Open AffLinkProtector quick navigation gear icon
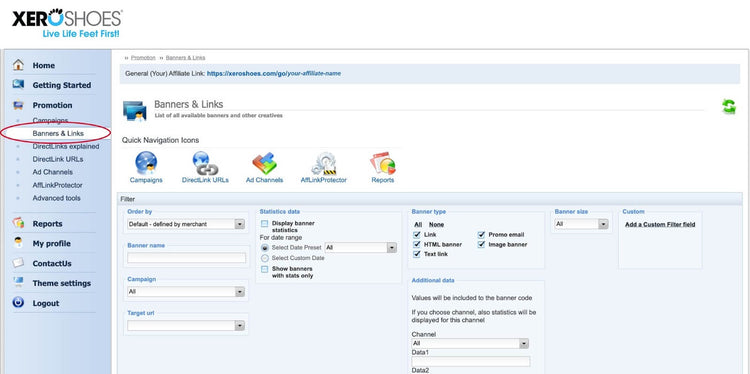The height and width of the screenshot is (374, 750). tap(323, 163)
